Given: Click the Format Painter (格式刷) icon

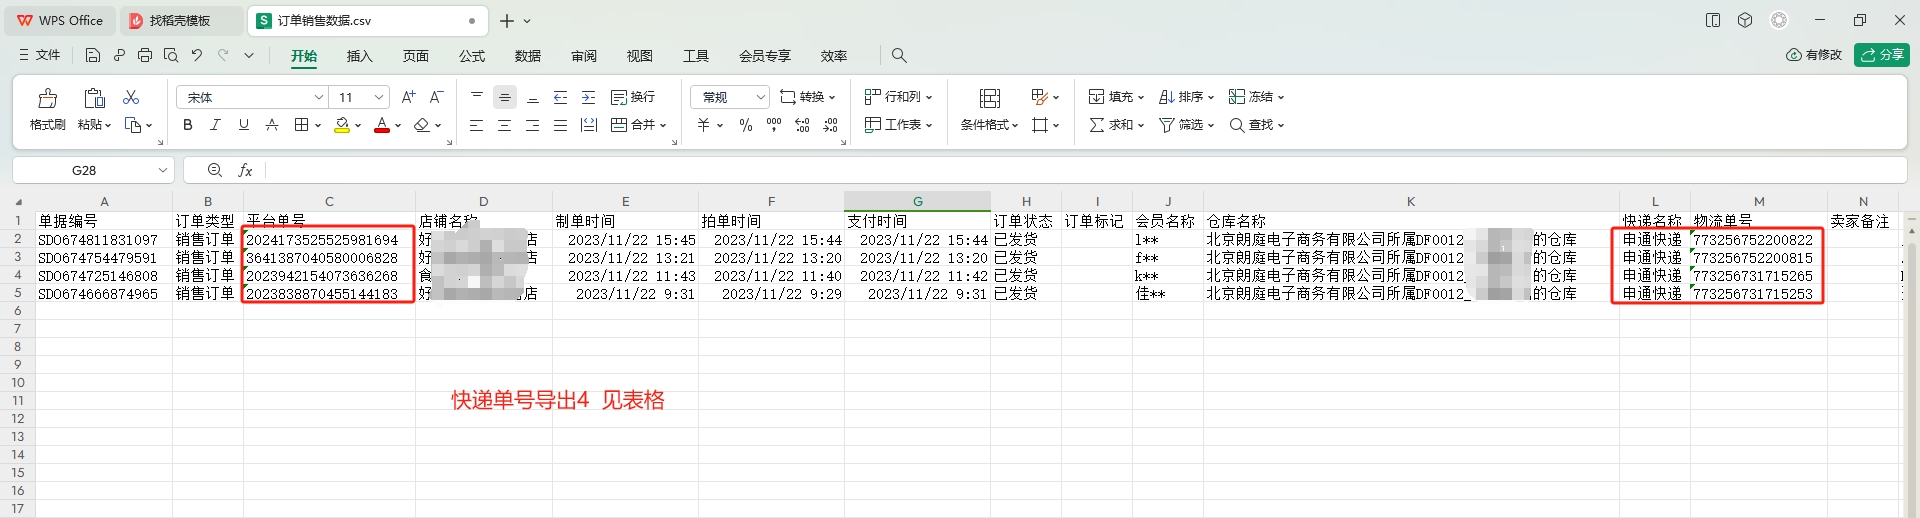Looking at the screenshot, I should point(47,98).
